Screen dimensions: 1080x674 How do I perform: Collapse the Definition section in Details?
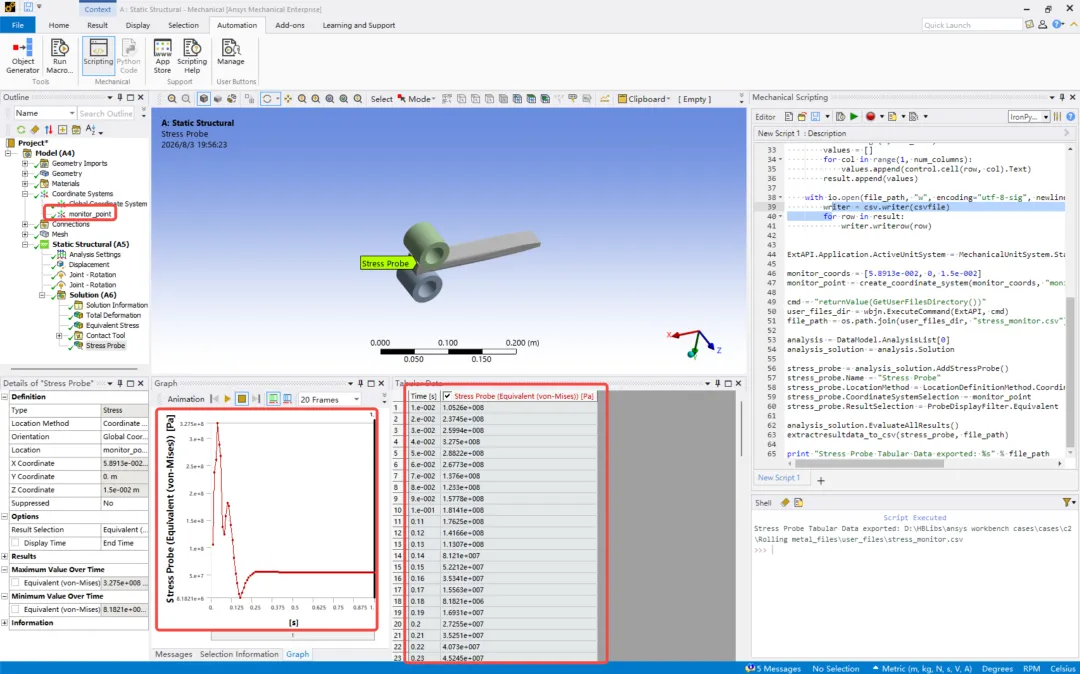(5, 397)
